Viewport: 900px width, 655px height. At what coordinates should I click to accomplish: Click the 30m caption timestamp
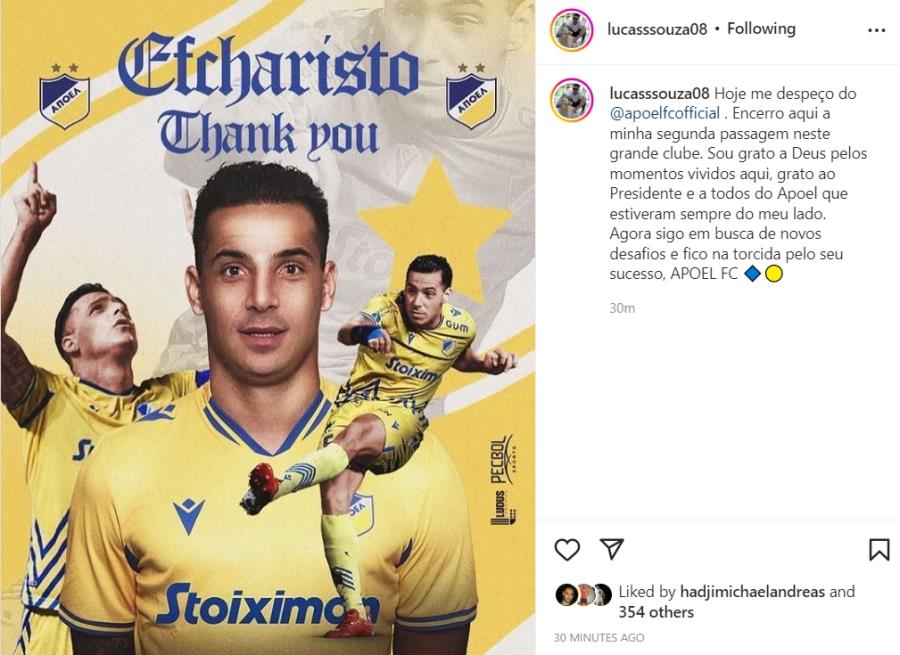pyautogui.click(x=622, y=308)
